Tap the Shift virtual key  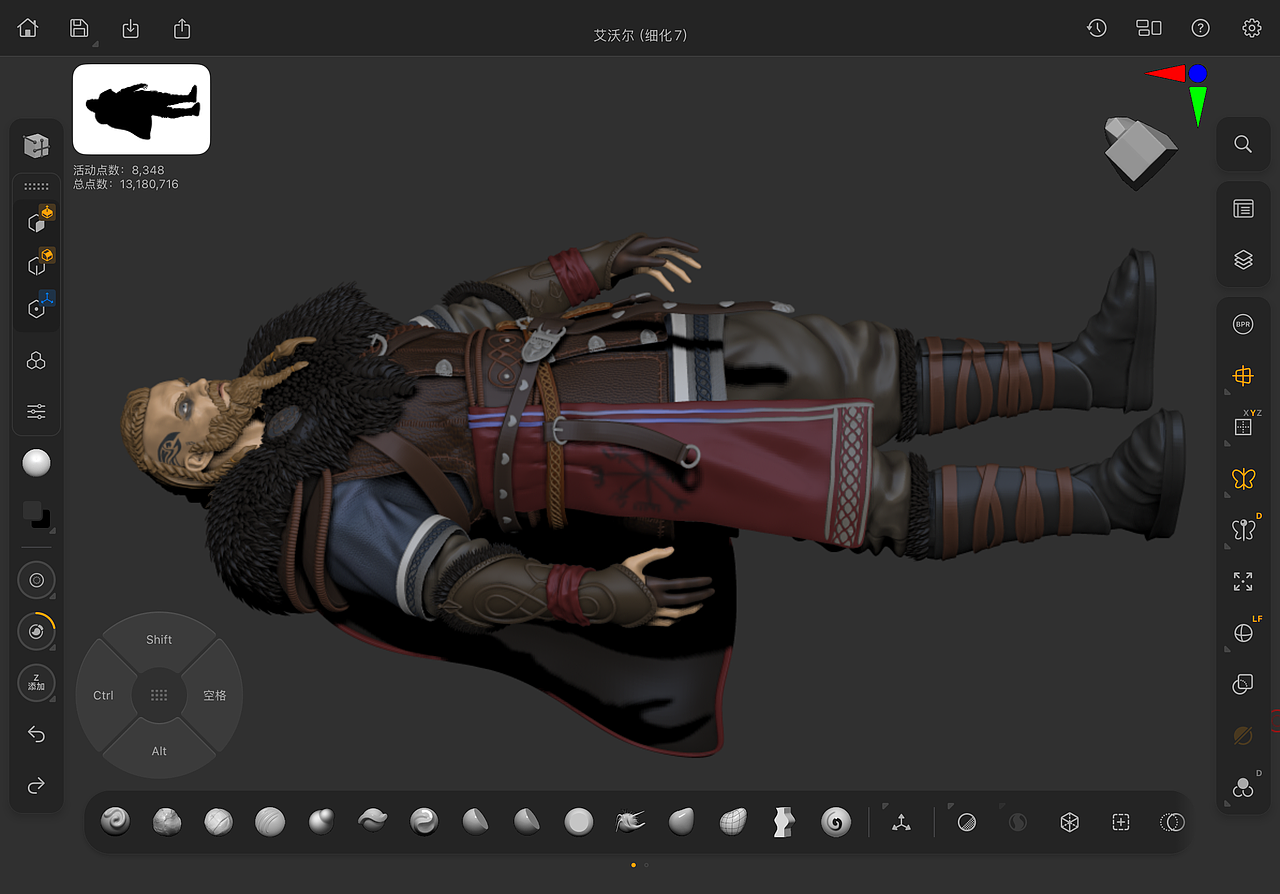coord(159,640)
